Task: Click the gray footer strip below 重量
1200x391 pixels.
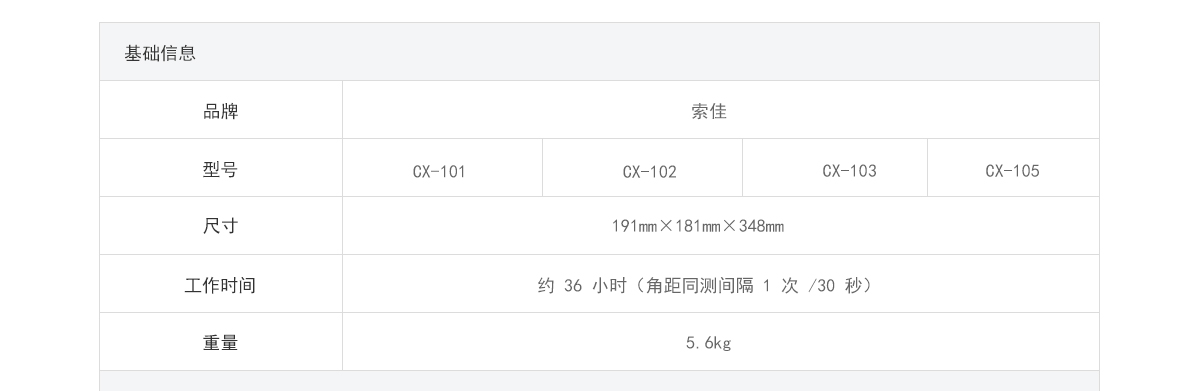Action: point(599,381)
